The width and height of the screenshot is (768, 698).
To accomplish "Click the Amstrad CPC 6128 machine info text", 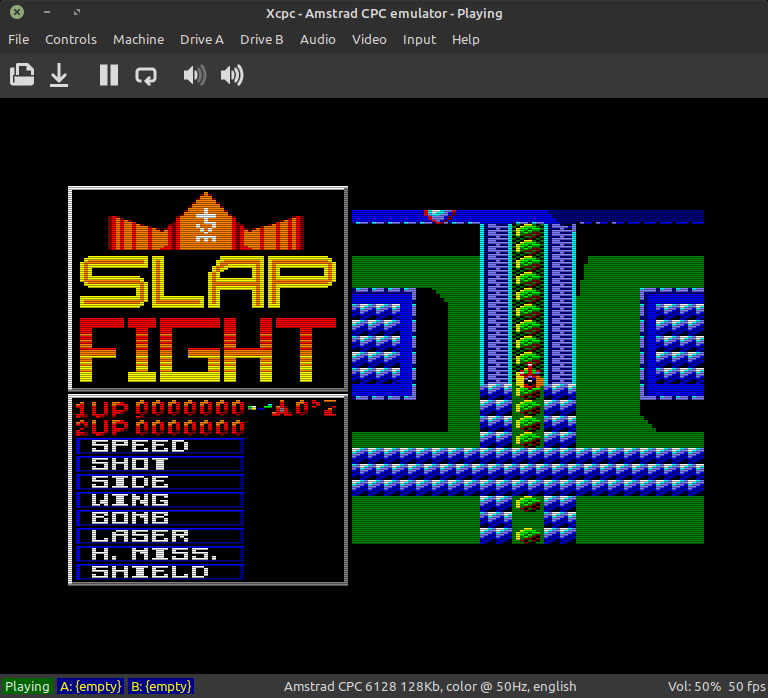I will pos(430,686).
